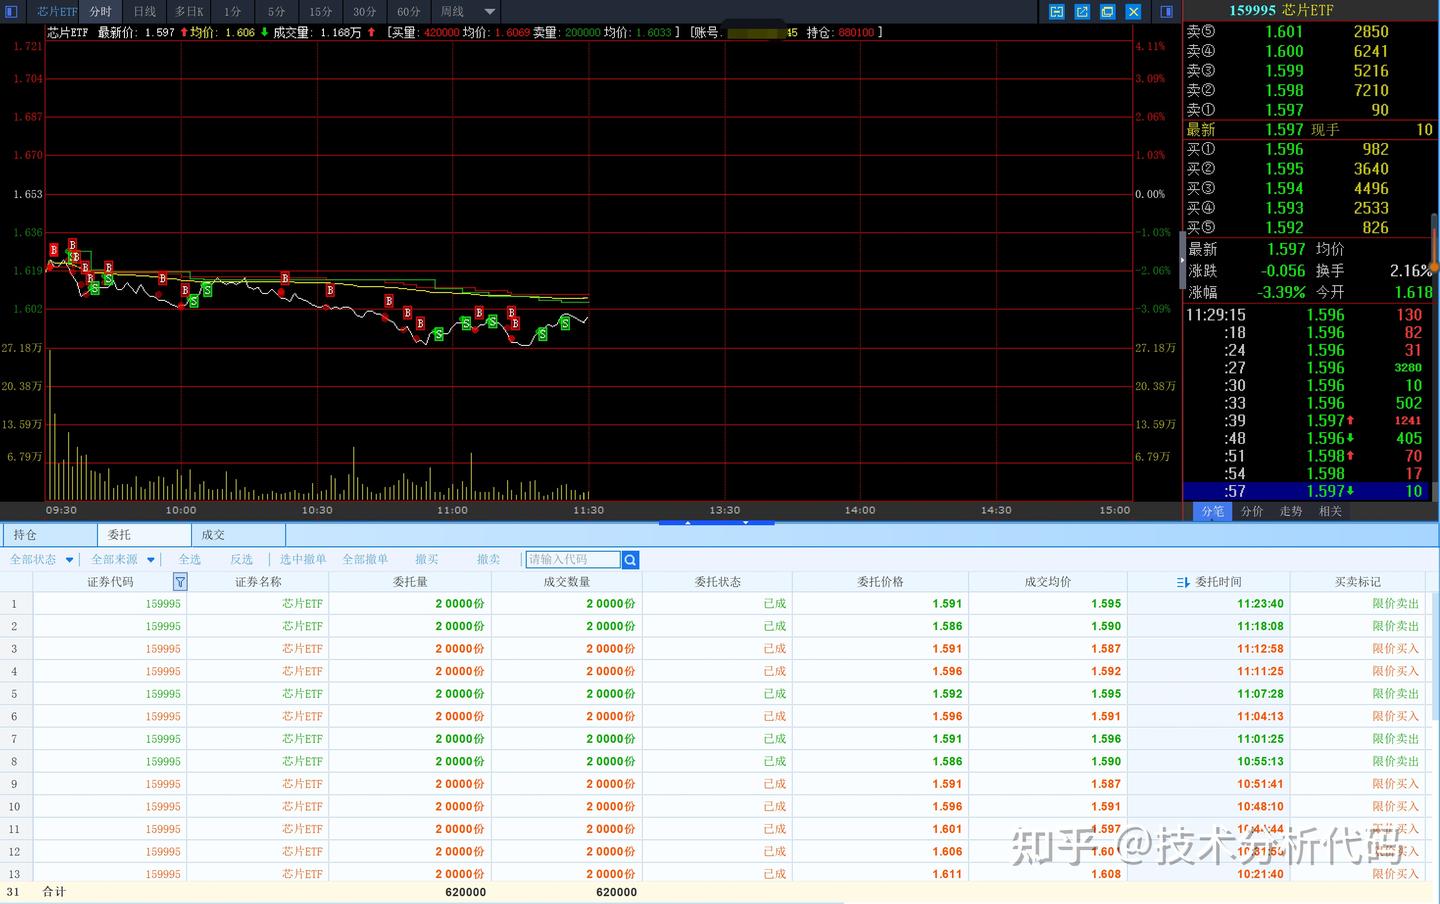This screenshot has height=904, width=1440.
Task: Select the 60分 period tab
Action: click(408, 12)
